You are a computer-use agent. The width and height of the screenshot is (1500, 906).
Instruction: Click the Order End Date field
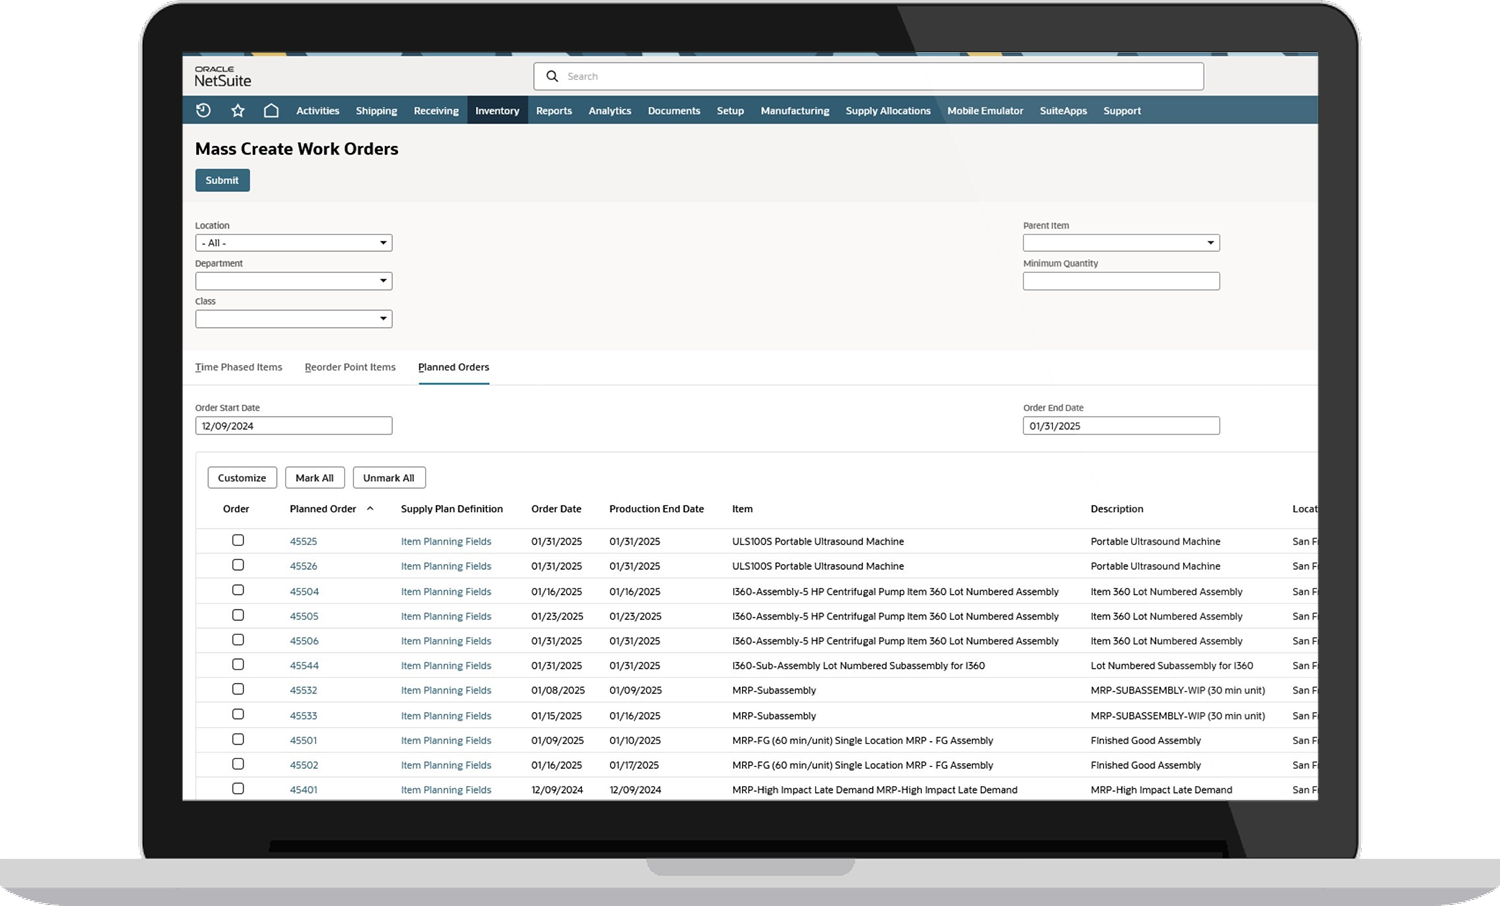coord(1120,426)
